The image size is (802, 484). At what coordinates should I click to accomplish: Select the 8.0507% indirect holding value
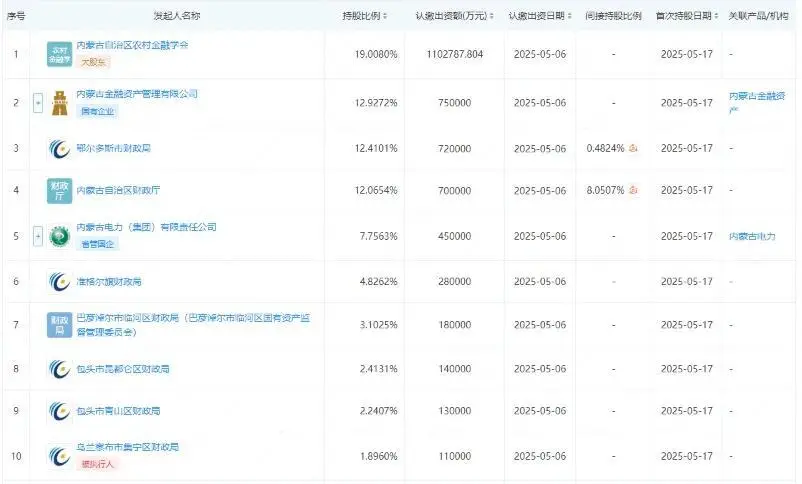pos(606,190)
